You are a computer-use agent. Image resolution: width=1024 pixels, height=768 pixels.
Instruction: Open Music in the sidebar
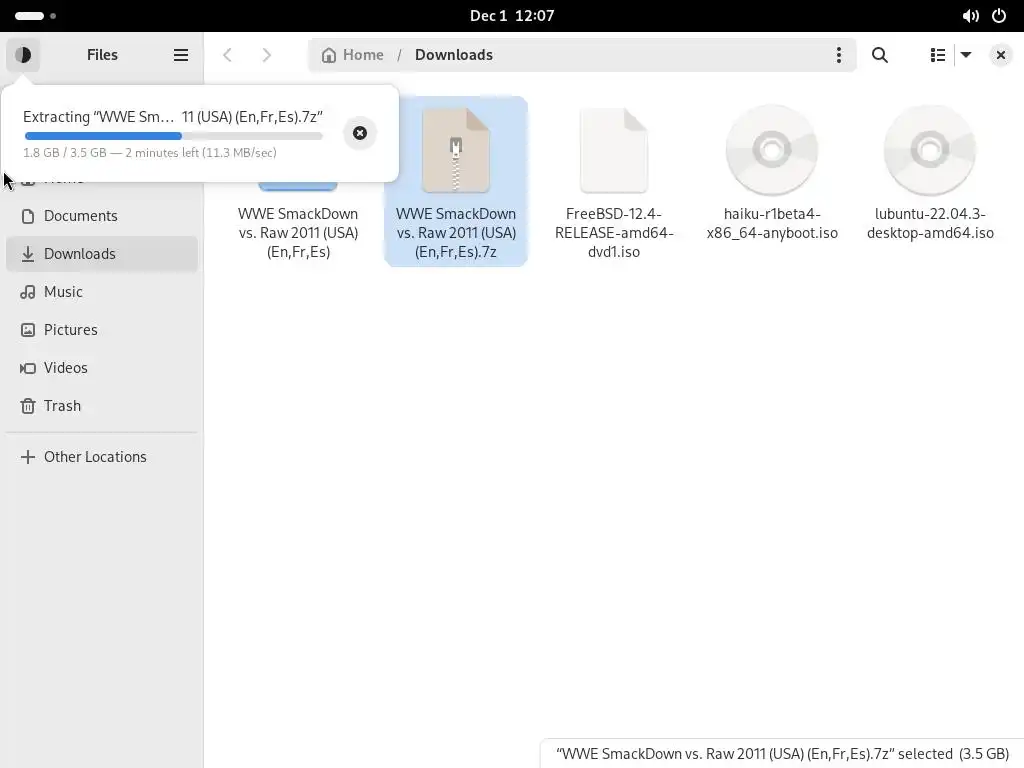[x=102, y=292]
